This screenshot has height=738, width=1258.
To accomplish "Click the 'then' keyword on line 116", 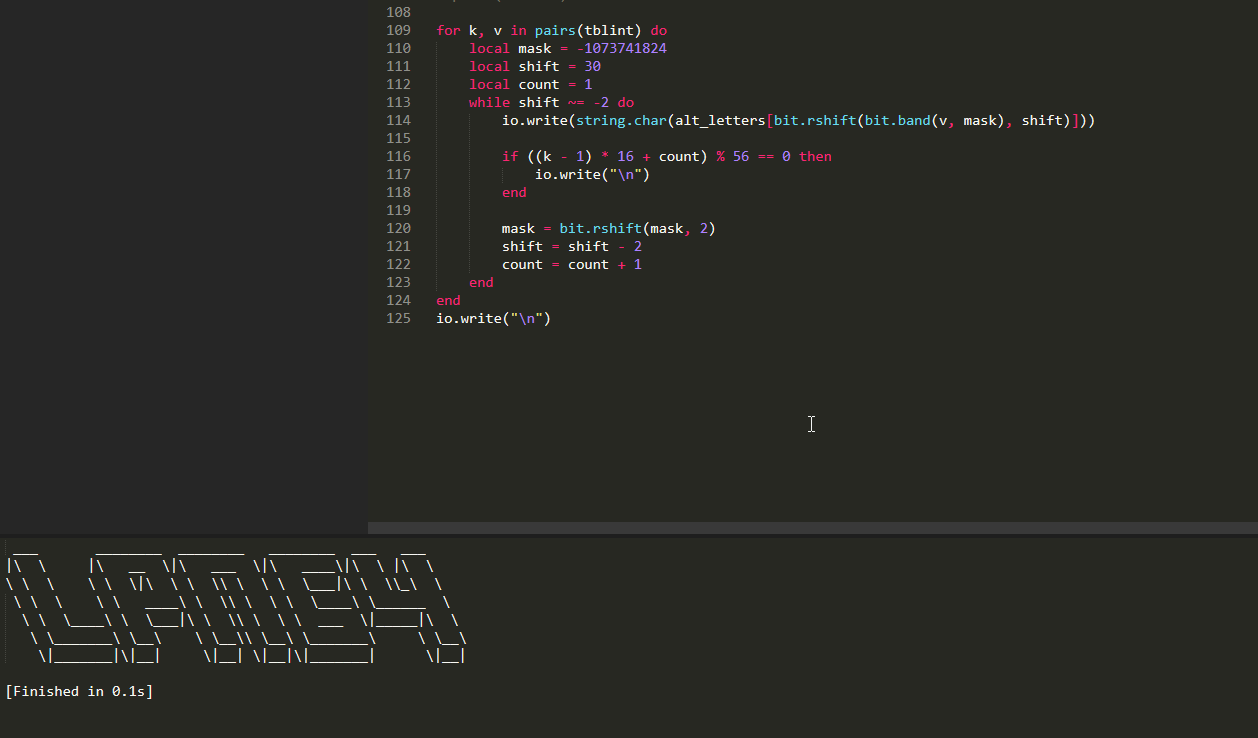I will (815, 157).
